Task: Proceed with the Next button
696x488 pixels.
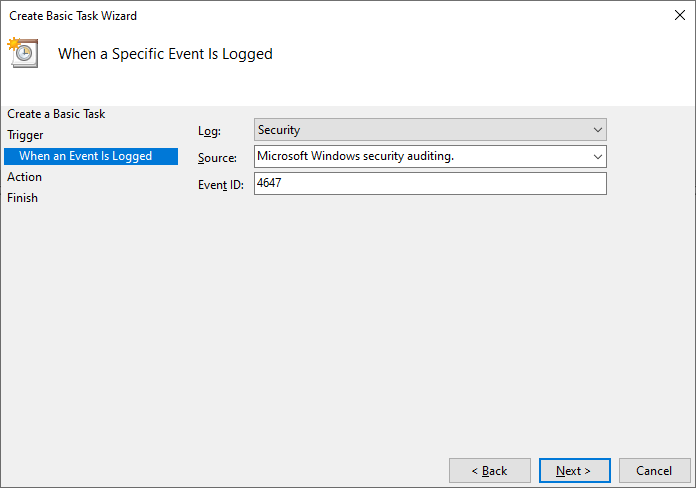Action: pyautogui.click(x=575, y=471)
